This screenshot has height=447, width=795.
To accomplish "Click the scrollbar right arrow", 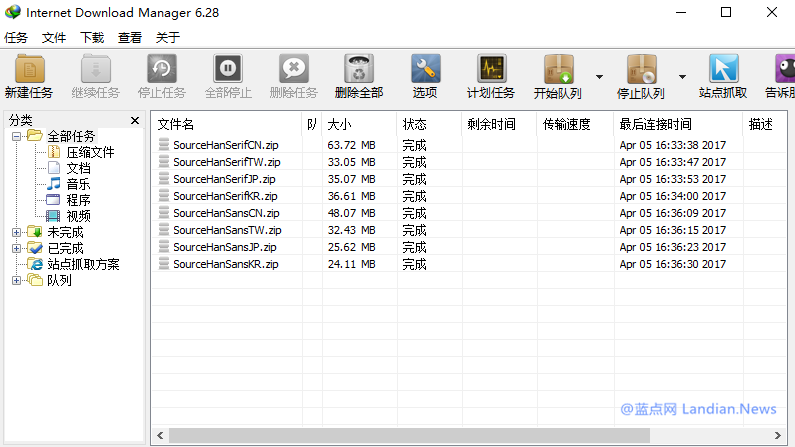I will [778, 435].
